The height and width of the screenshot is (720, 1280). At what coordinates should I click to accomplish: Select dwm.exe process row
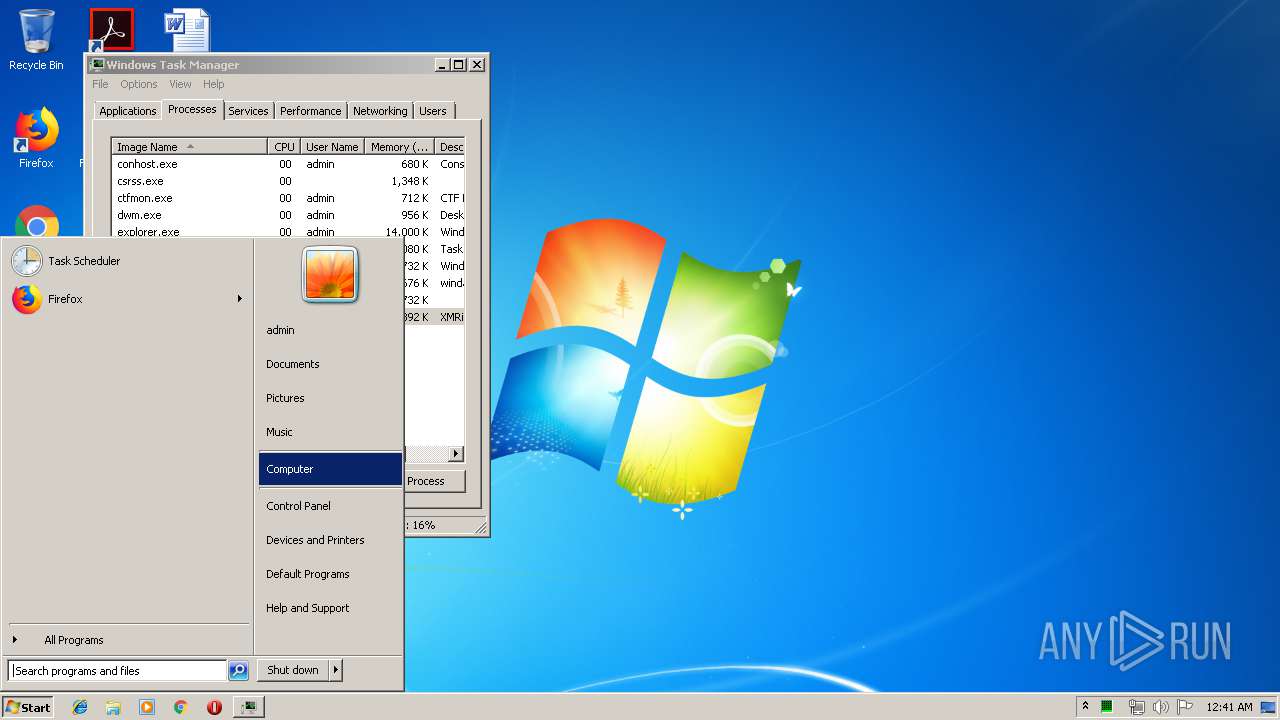click(x=288, y=215)
